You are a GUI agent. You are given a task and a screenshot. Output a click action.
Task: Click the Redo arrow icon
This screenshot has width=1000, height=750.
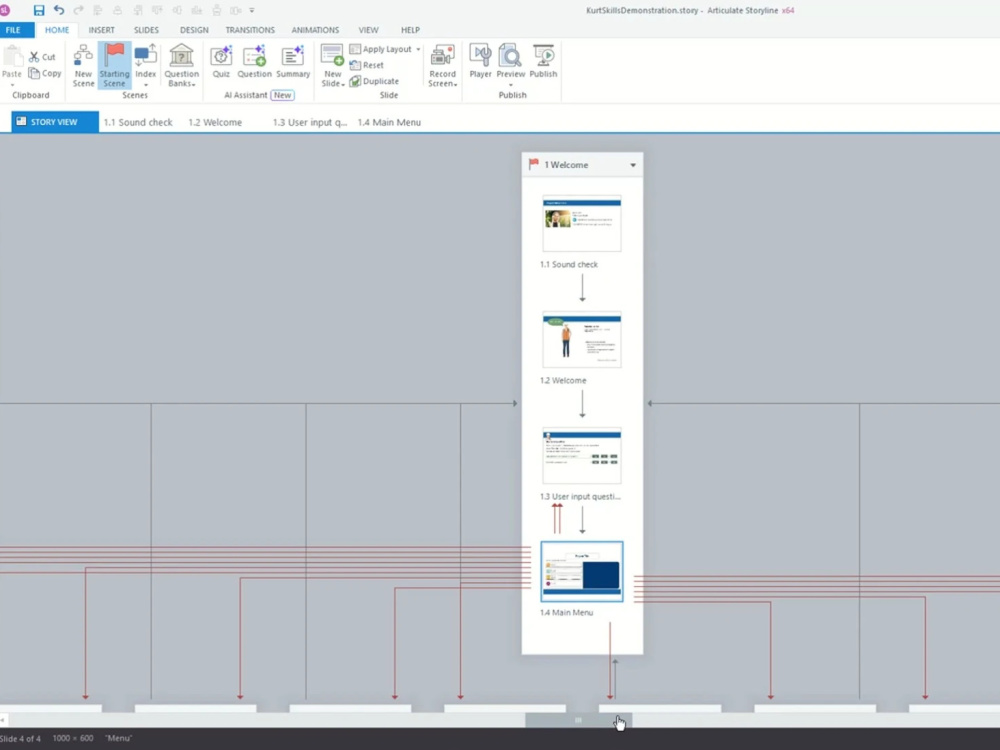[x=78, y=10]
